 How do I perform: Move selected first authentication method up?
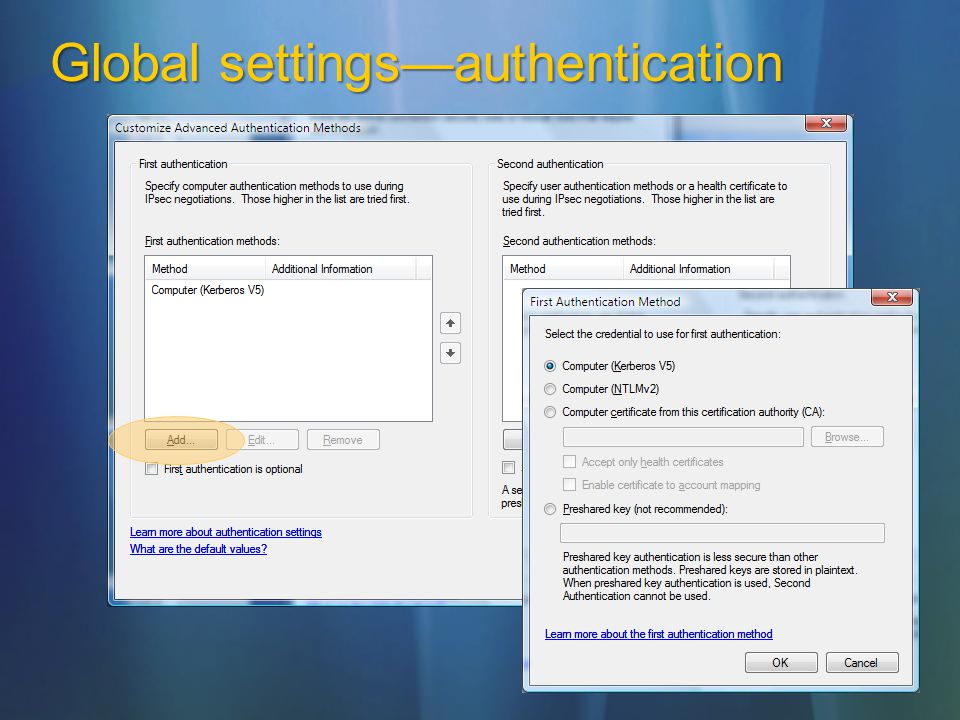pos(450,323)
